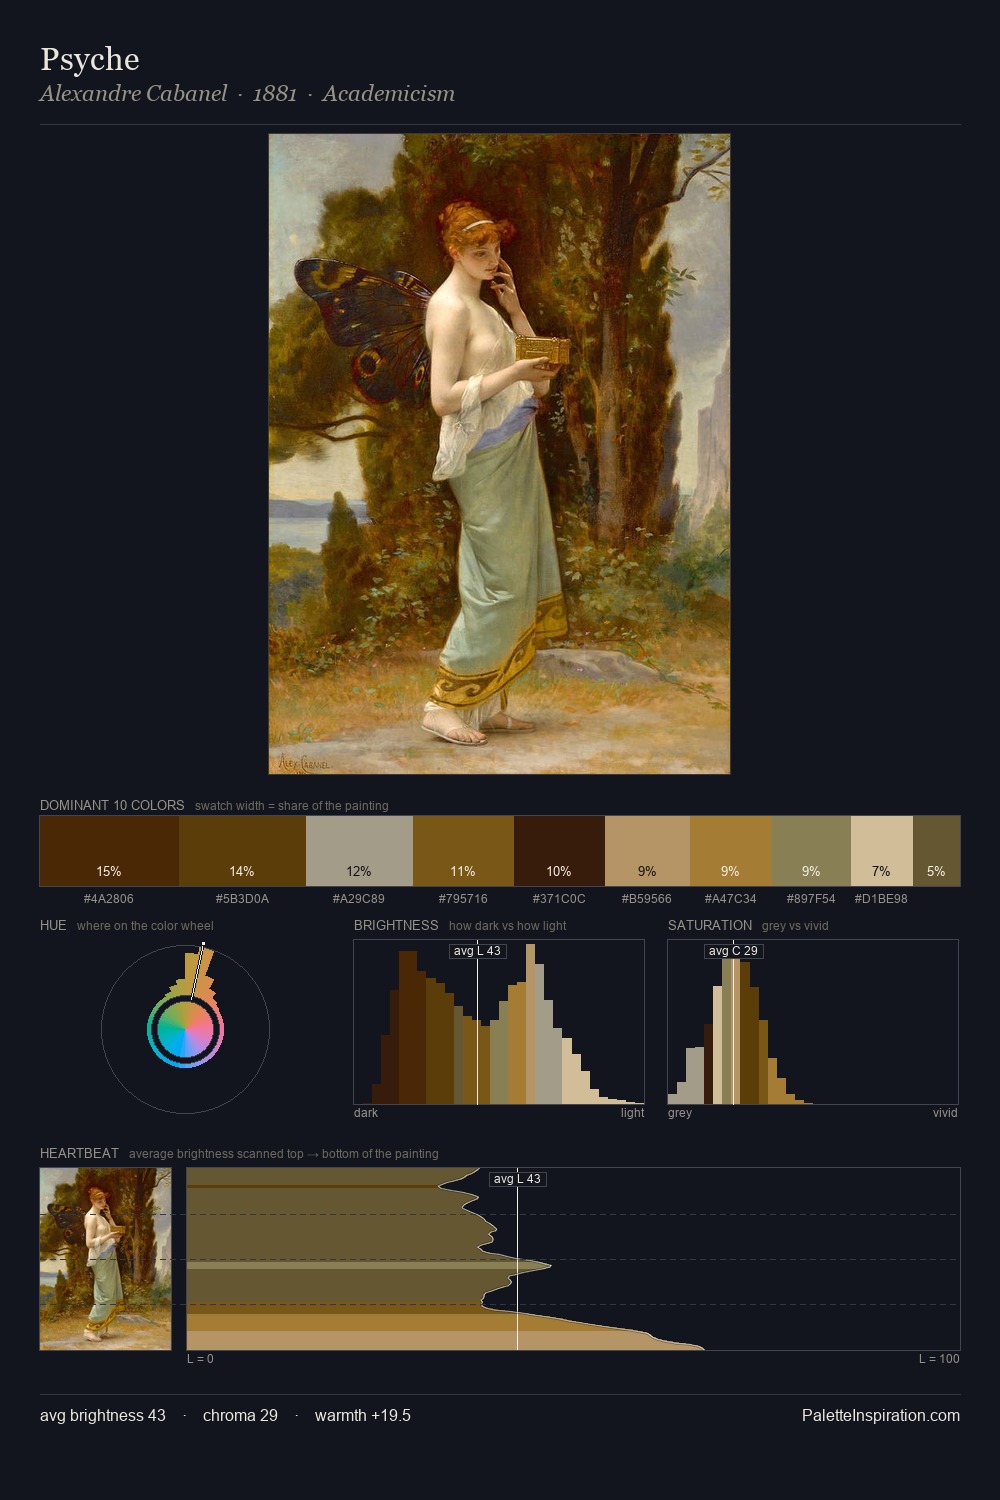Click the #795716 hex label
1000x1500 pixels.
(x=463, y=899)
